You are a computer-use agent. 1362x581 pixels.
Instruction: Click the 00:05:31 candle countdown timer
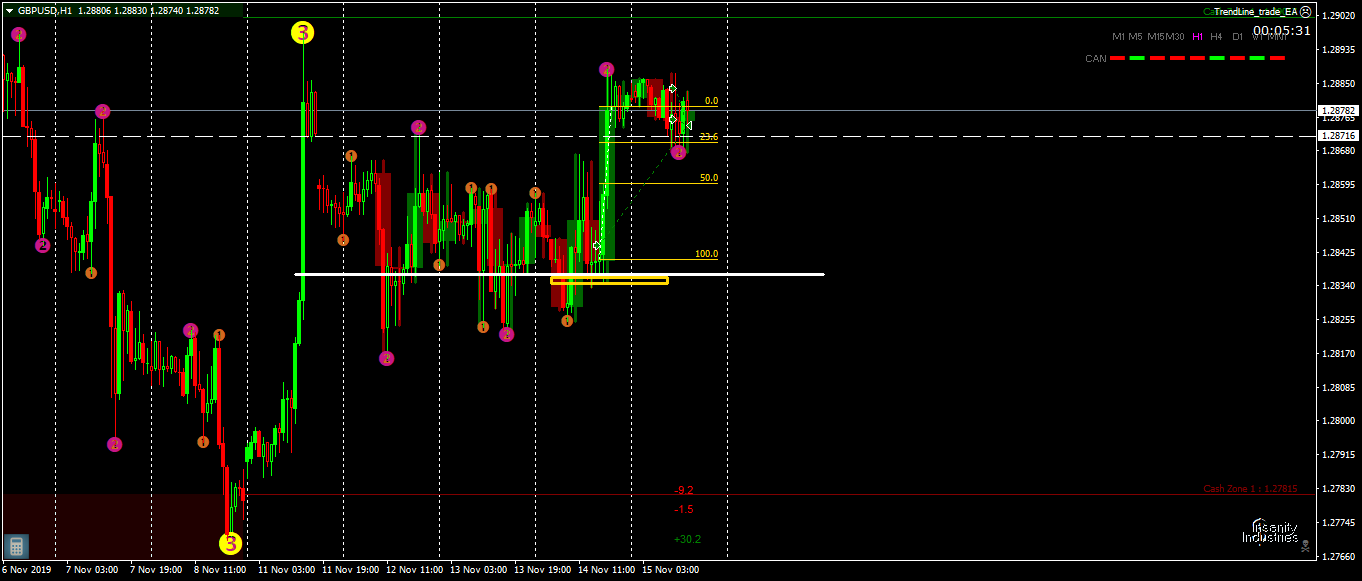(1282, 31)
